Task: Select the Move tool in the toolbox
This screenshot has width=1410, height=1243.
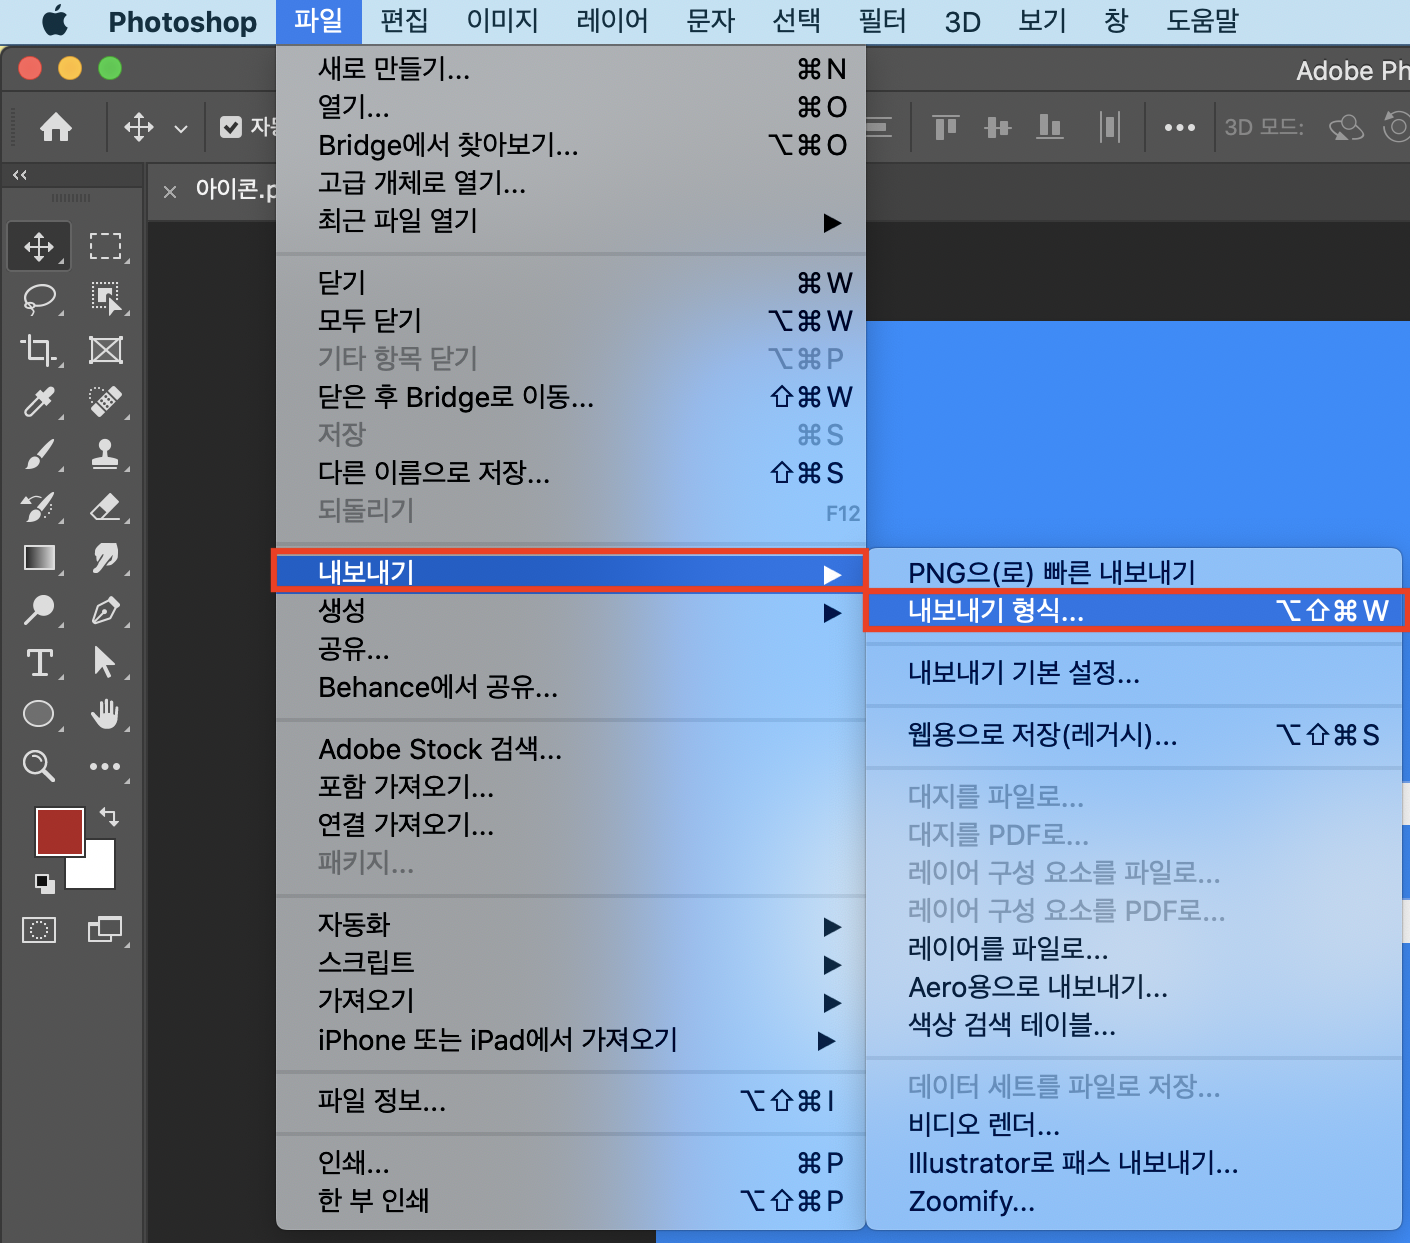Action: click(39, 246)
